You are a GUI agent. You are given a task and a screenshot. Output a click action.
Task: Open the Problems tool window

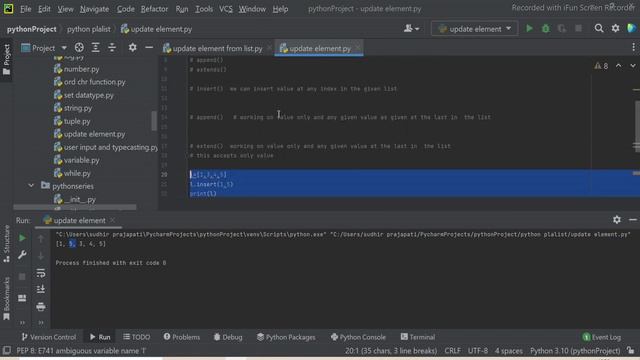[182, 337]
